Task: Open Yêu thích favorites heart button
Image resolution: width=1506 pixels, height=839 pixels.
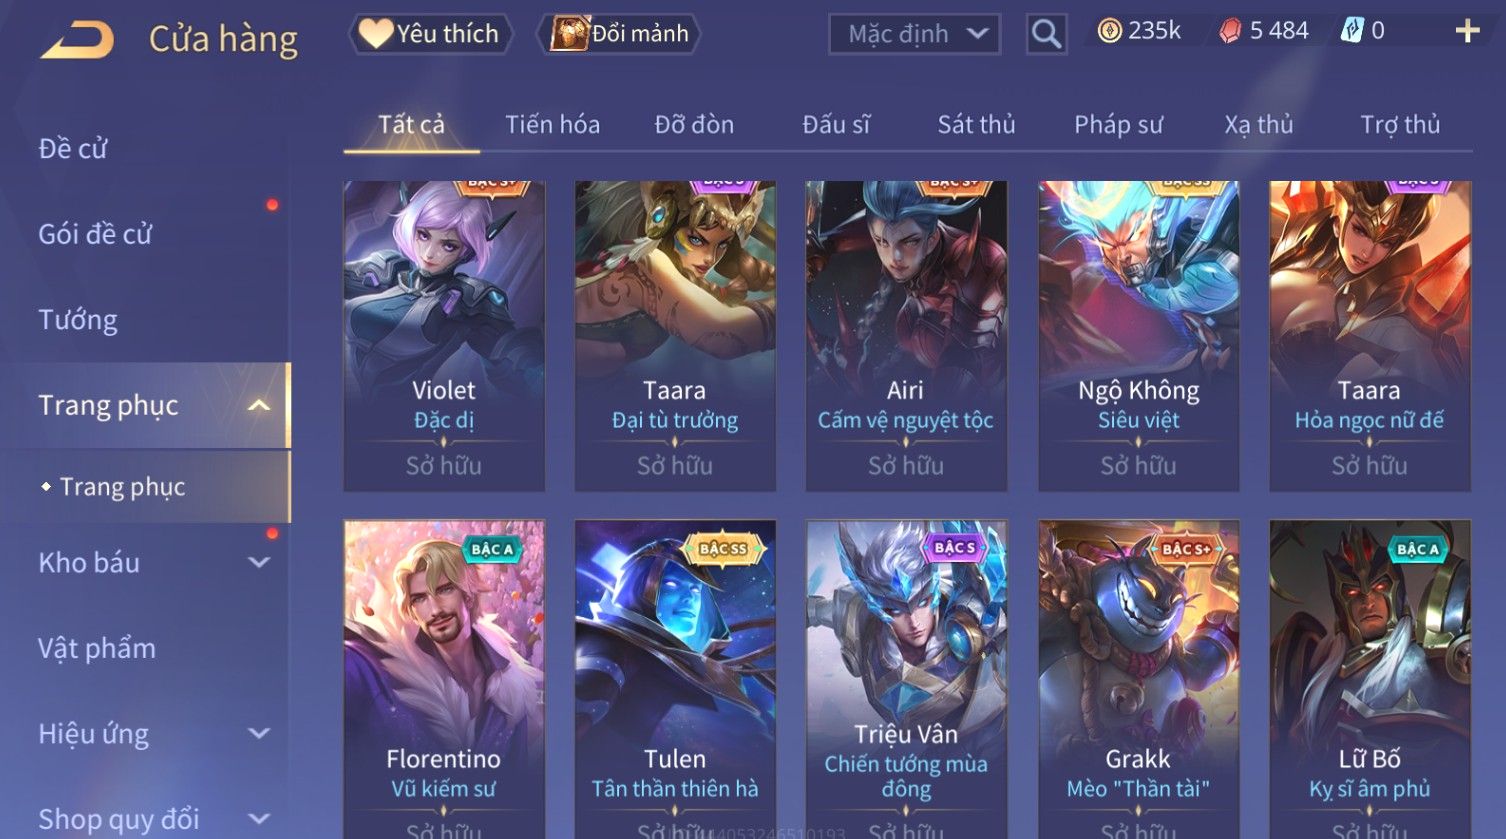Action: tap(430, 34)
